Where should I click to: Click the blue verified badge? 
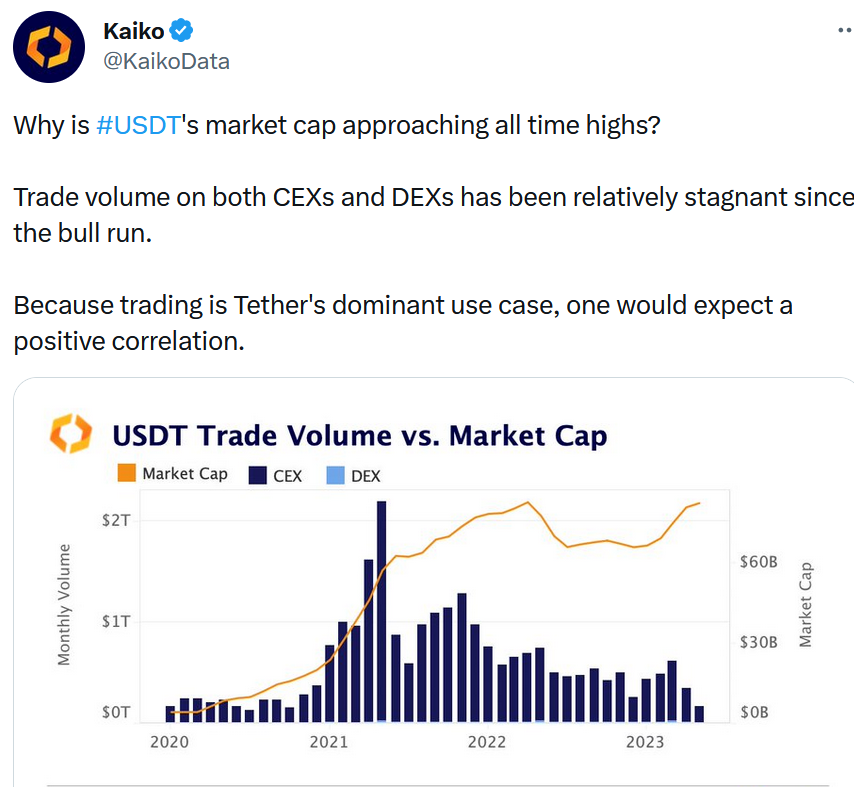coord(181,32)
